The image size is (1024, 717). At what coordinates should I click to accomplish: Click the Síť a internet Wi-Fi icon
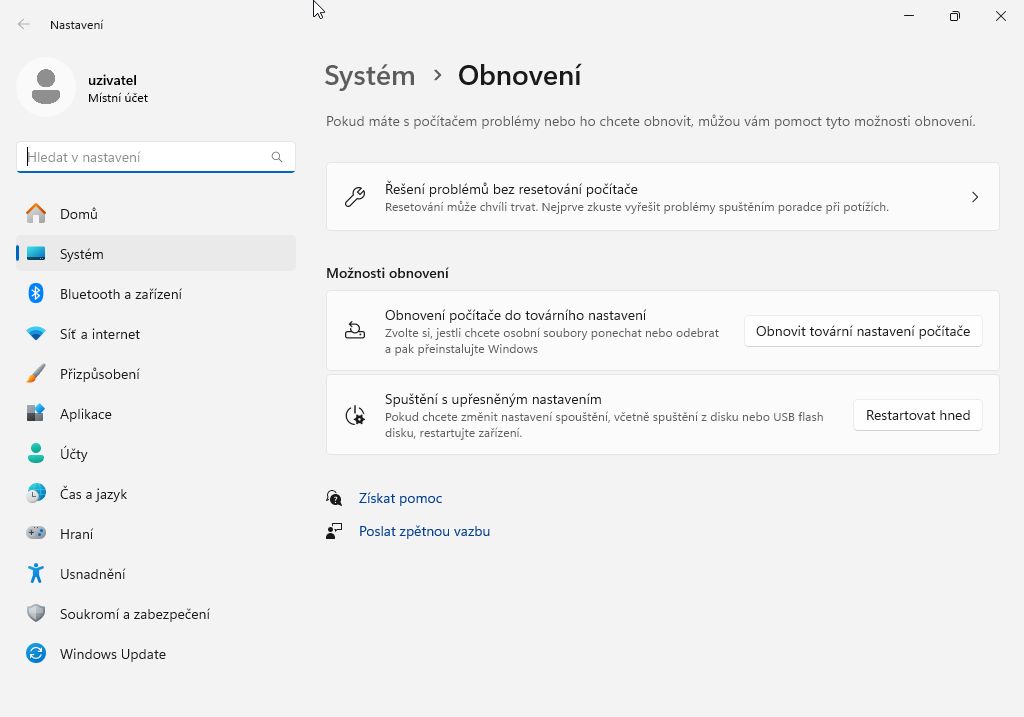pos(36,334)
